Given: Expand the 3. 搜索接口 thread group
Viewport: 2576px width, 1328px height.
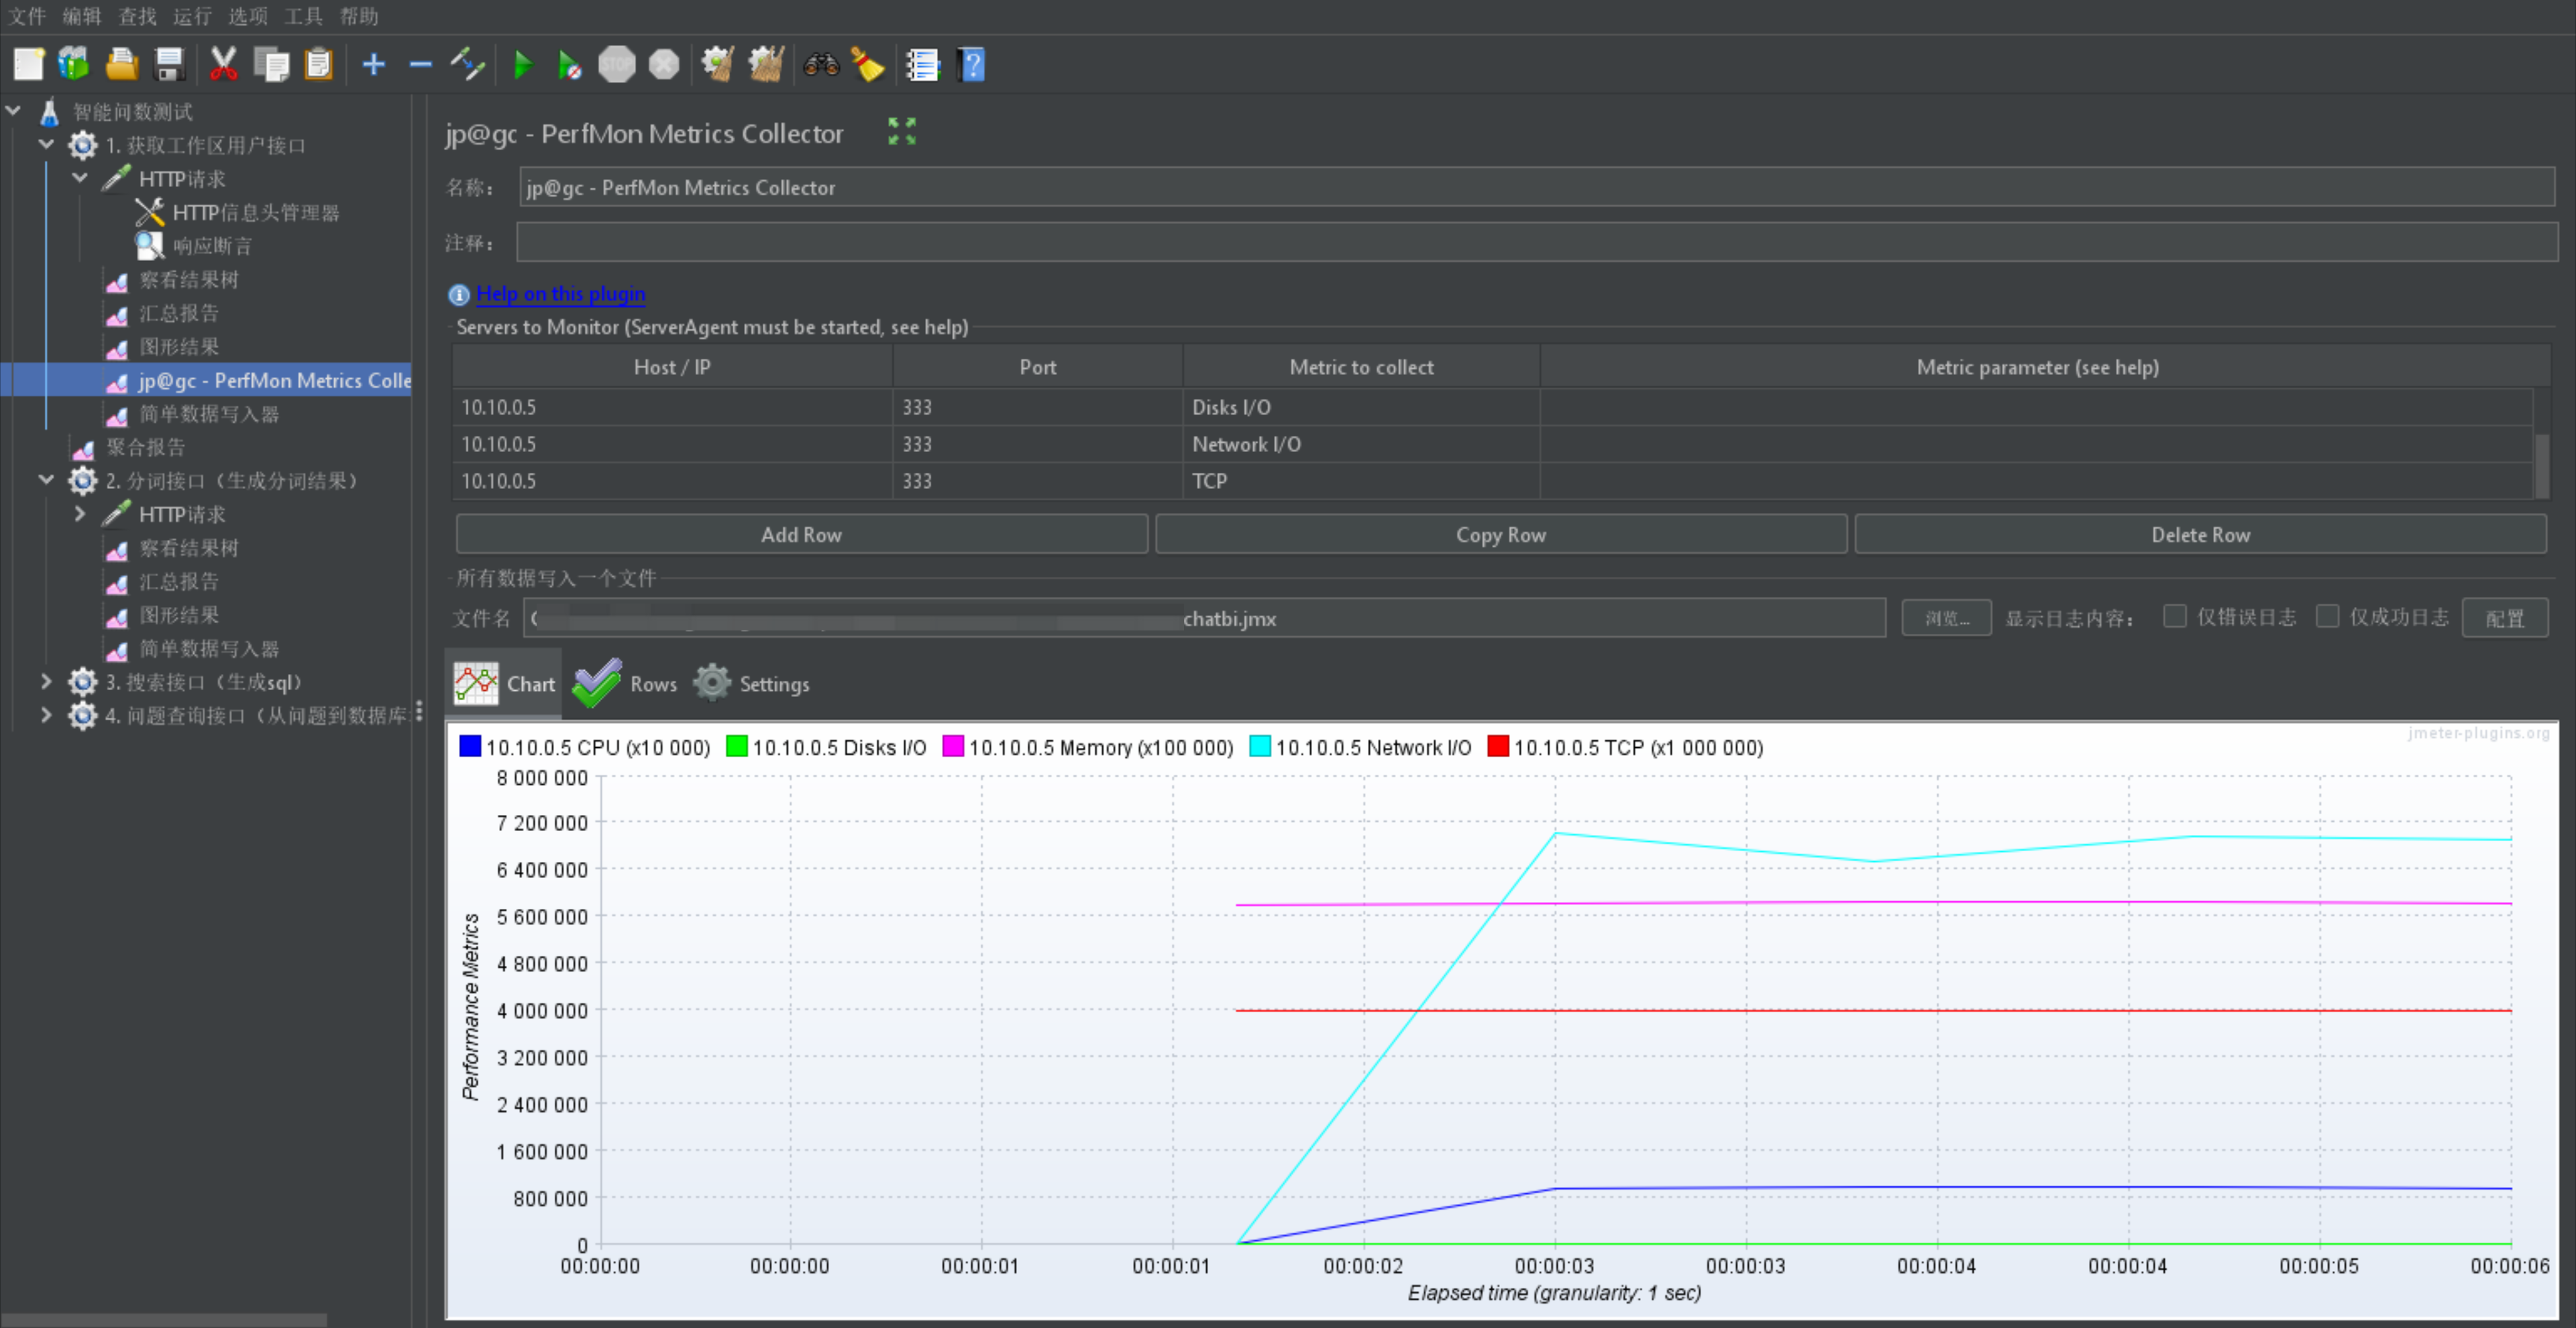Looking at the screenshot, I should tap(46, 682).
